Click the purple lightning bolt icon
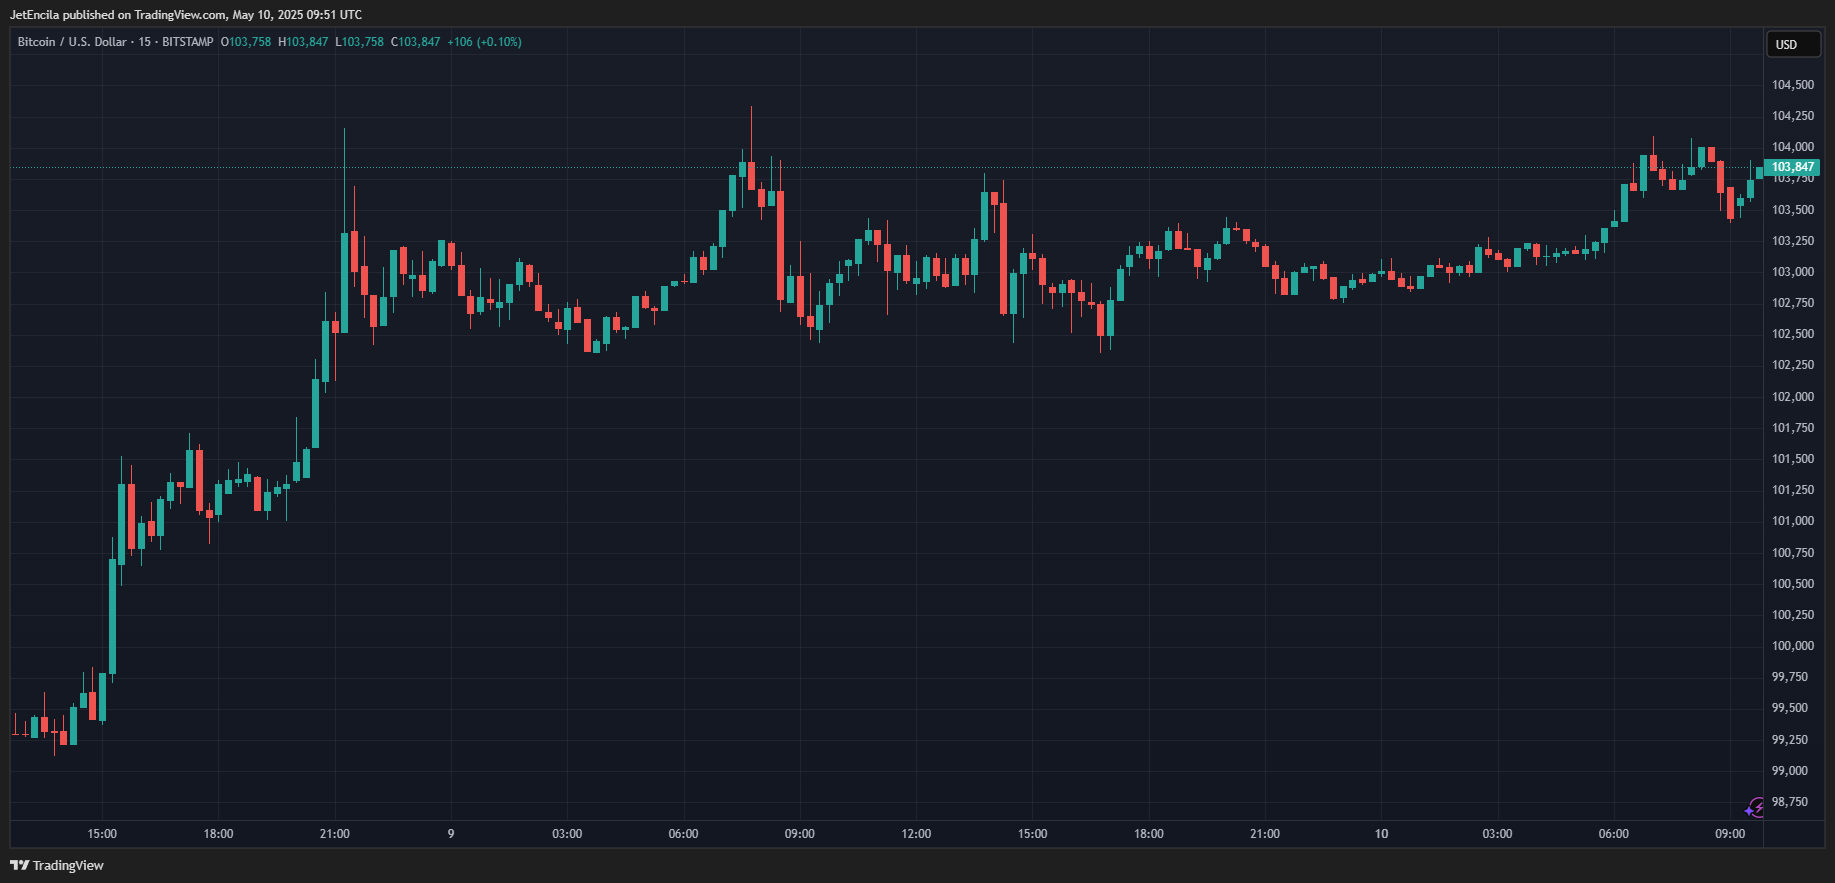This screenshot has width=1835, height=883. (x=1756, y=808)
